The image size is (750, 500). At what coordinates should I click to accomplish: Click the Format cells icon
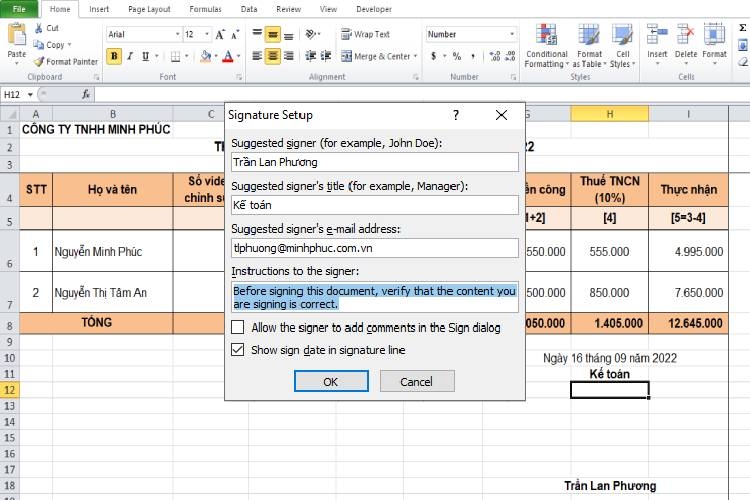point(714,35)
